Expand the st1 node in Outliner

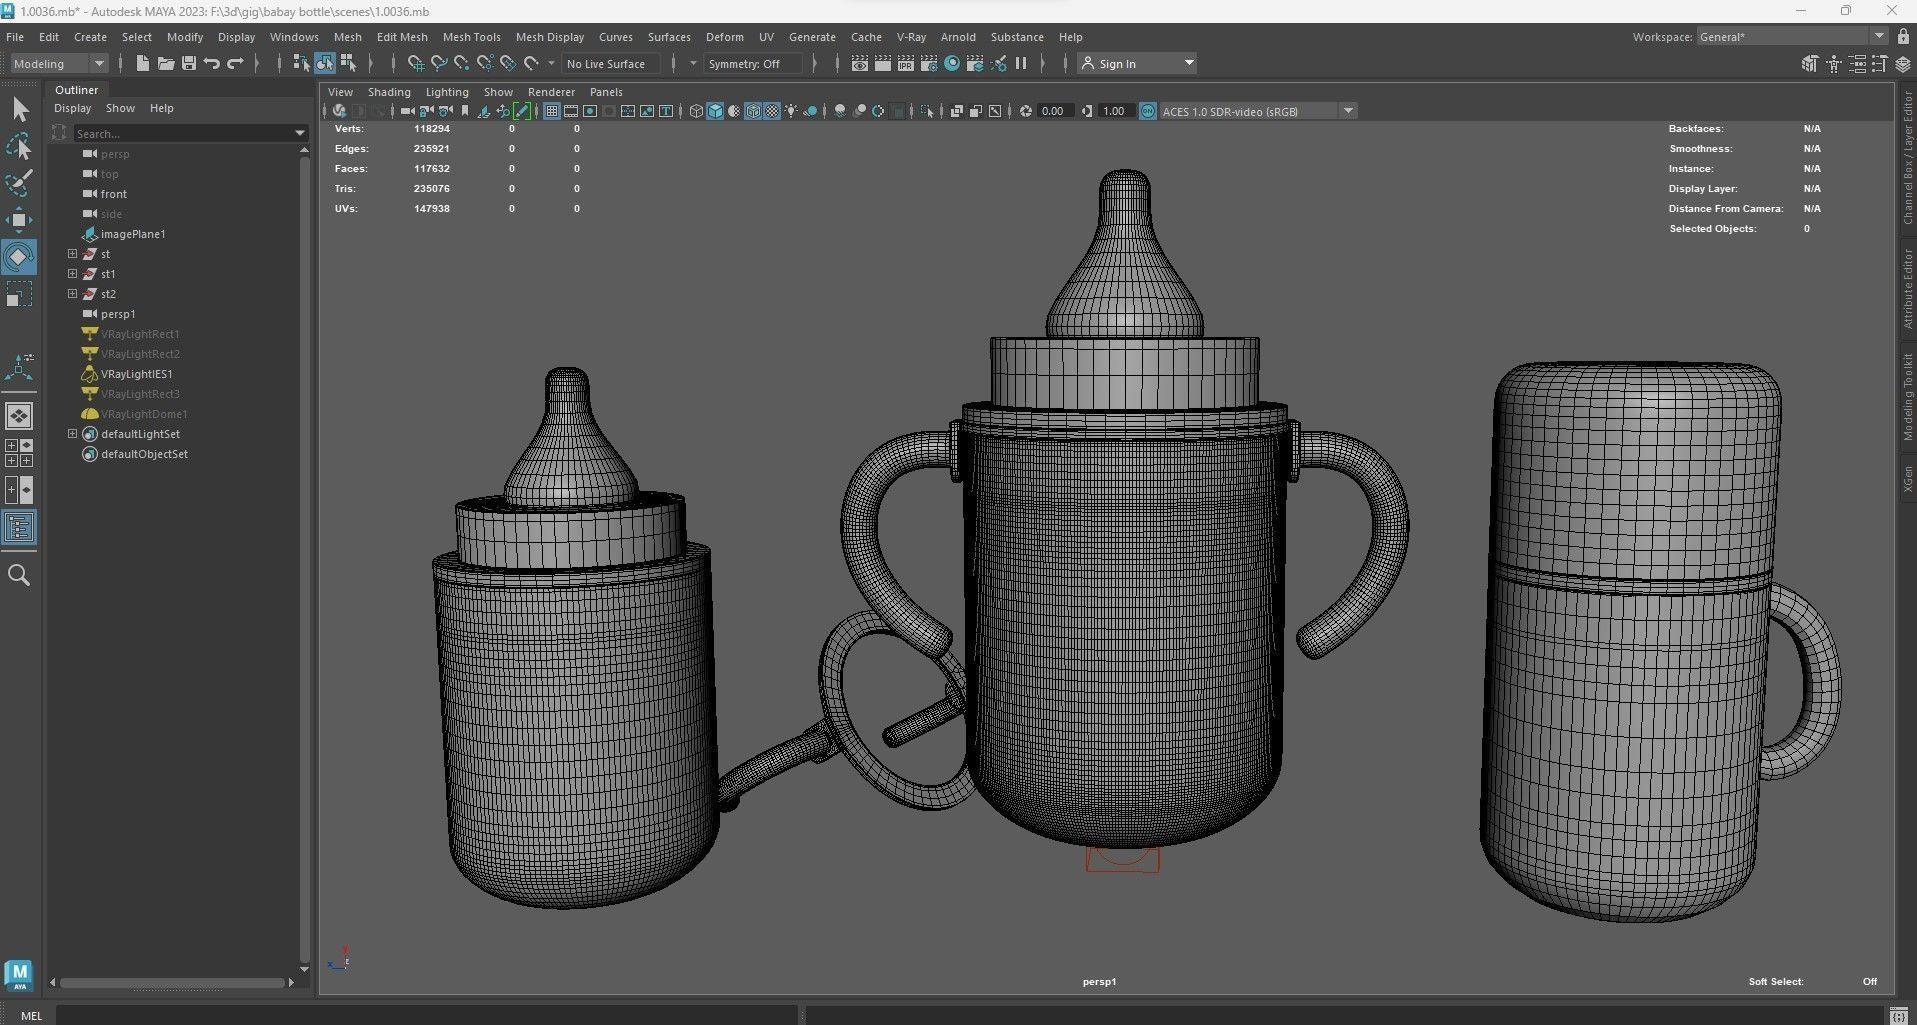[72, 274]
